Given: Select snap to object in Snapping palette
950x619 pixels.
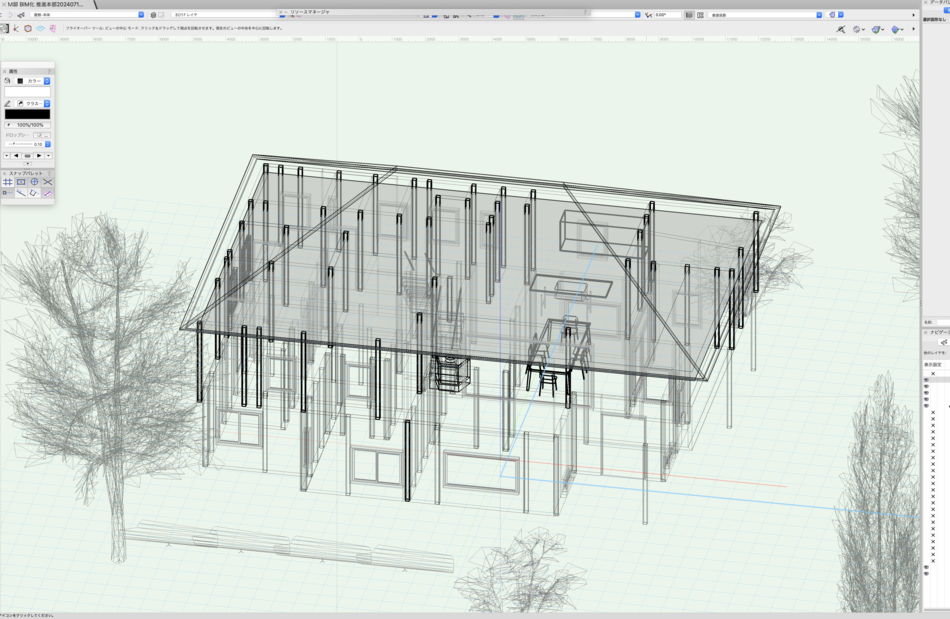Looking at the screenshot, I should coord(21,182).
